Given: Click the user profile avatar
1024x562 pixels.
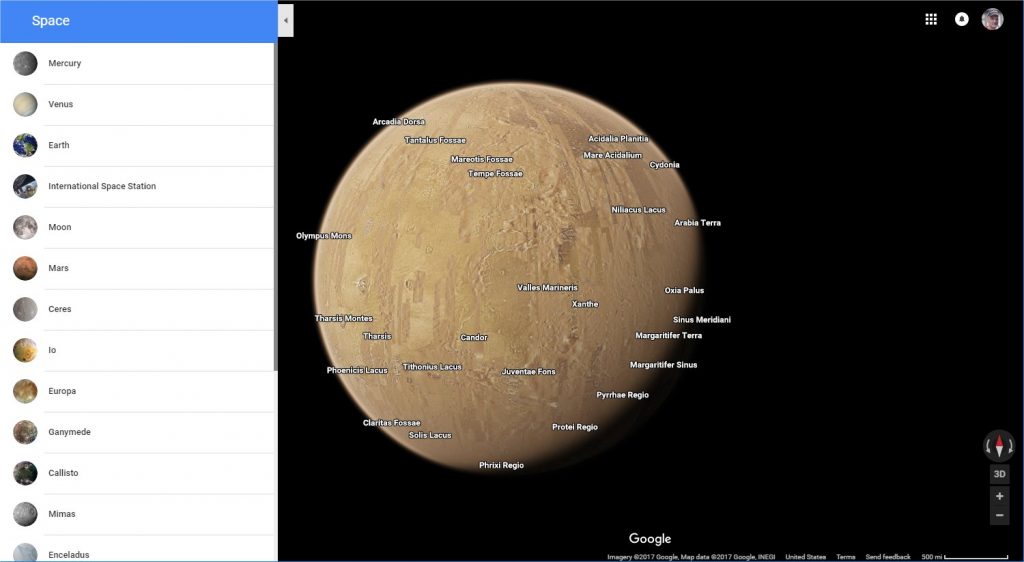Looking at the screenshot, I should point(992,19).
